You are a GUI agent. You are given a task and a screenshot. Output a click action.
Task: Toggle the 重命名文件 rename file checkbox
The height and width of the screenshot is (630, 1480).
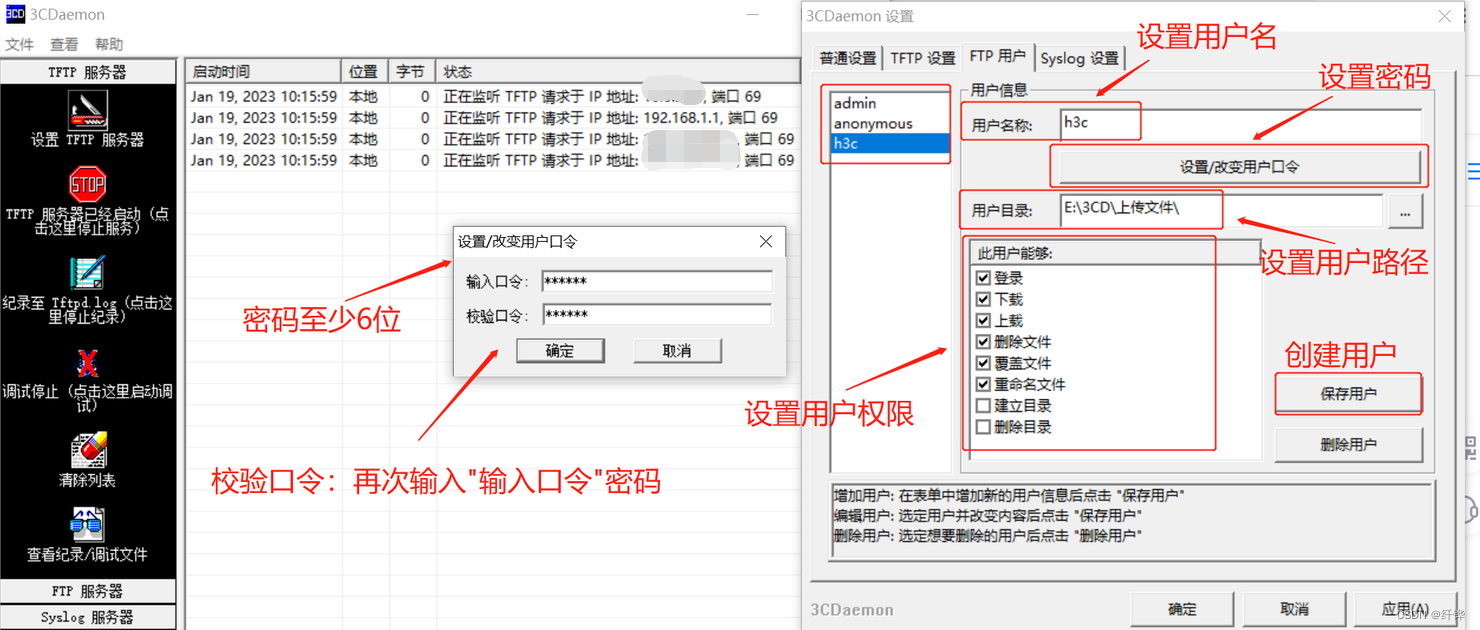(983, 384)
